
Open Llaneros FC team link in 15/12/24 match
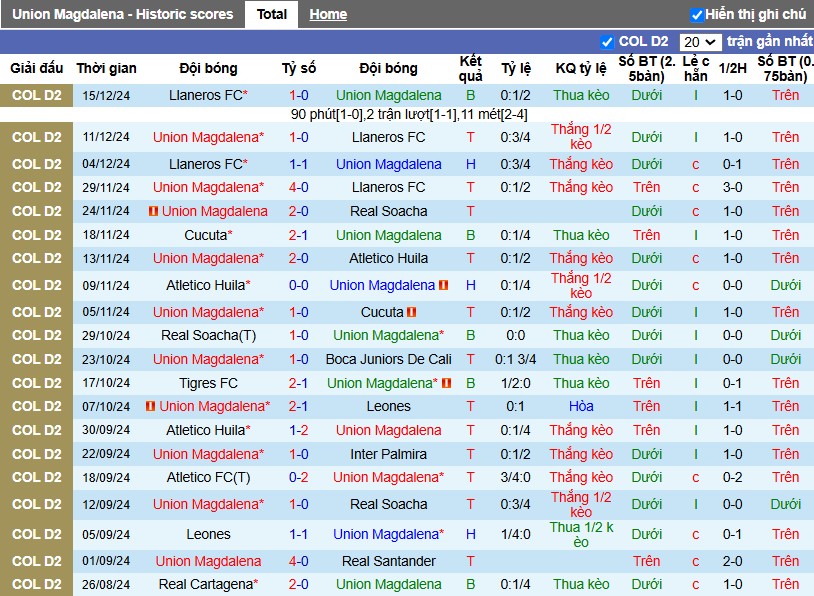[208, 96]
